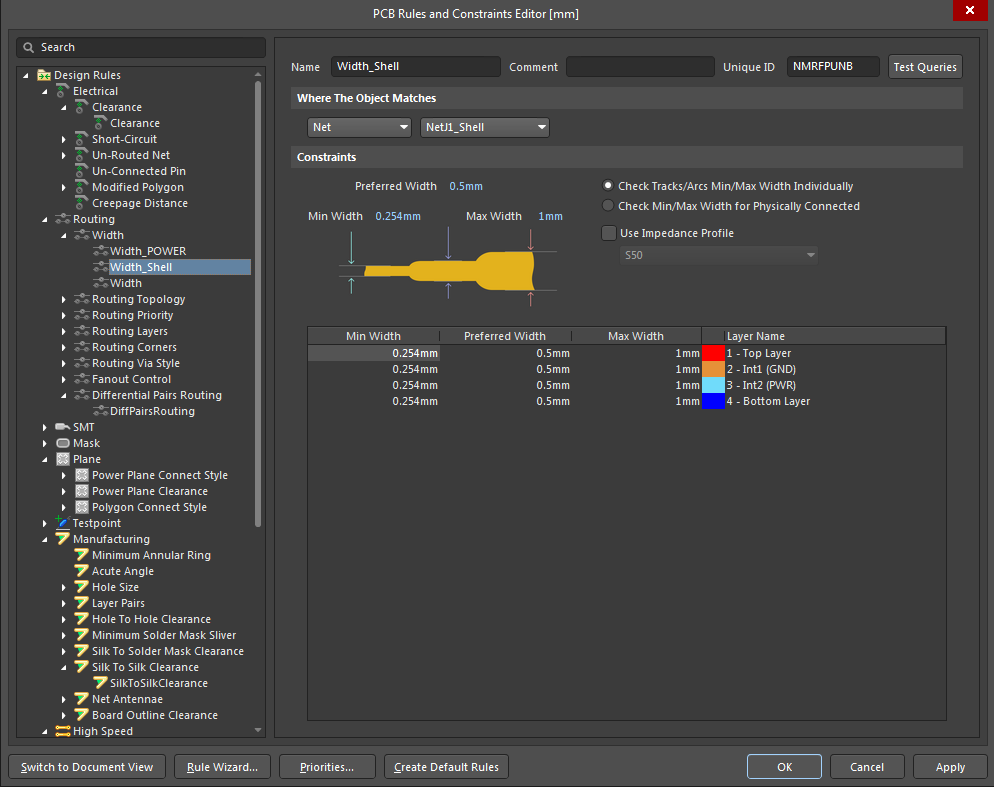The height and width of the screenshot is (787, 994).
Task: Click the Routing Via Style rule icon
Action: (x=82, y=363)
